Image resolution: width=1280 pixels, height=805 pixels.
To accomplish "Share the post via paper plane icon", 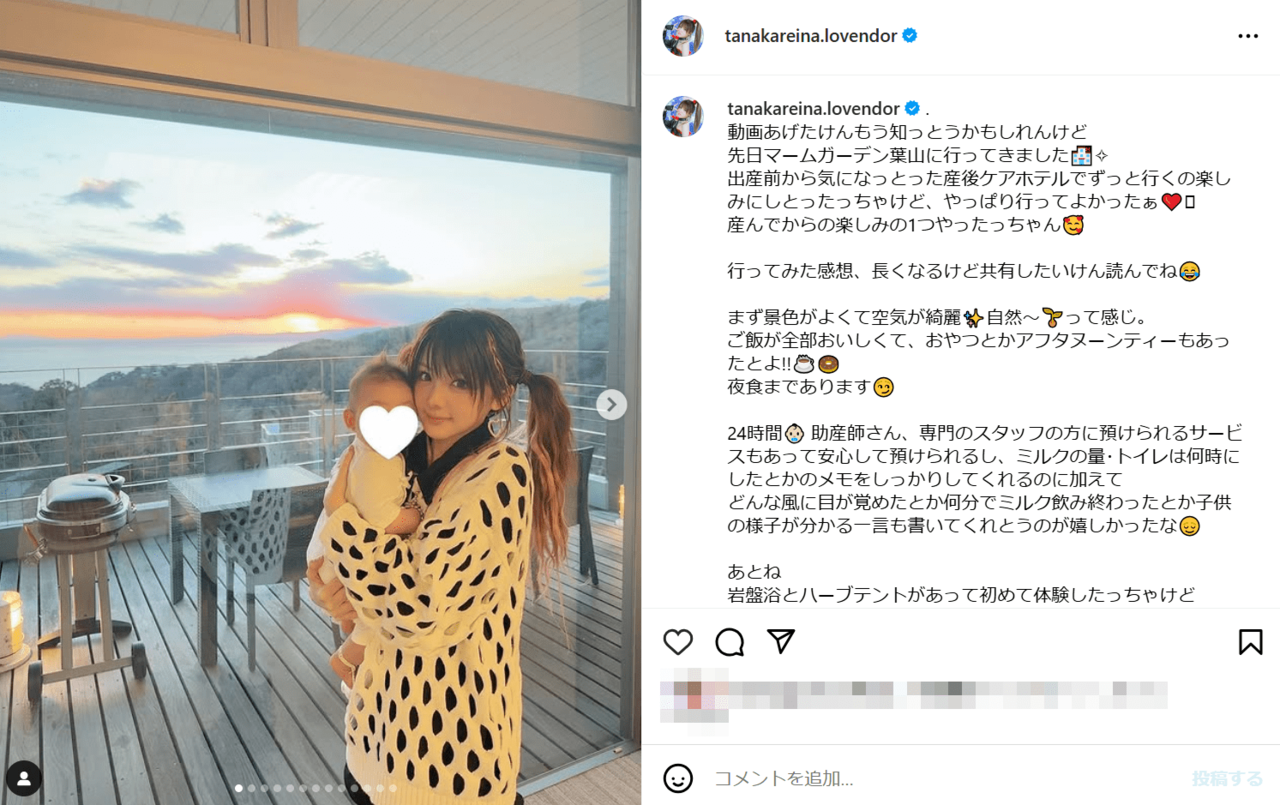I will click(x=781, y=641).
